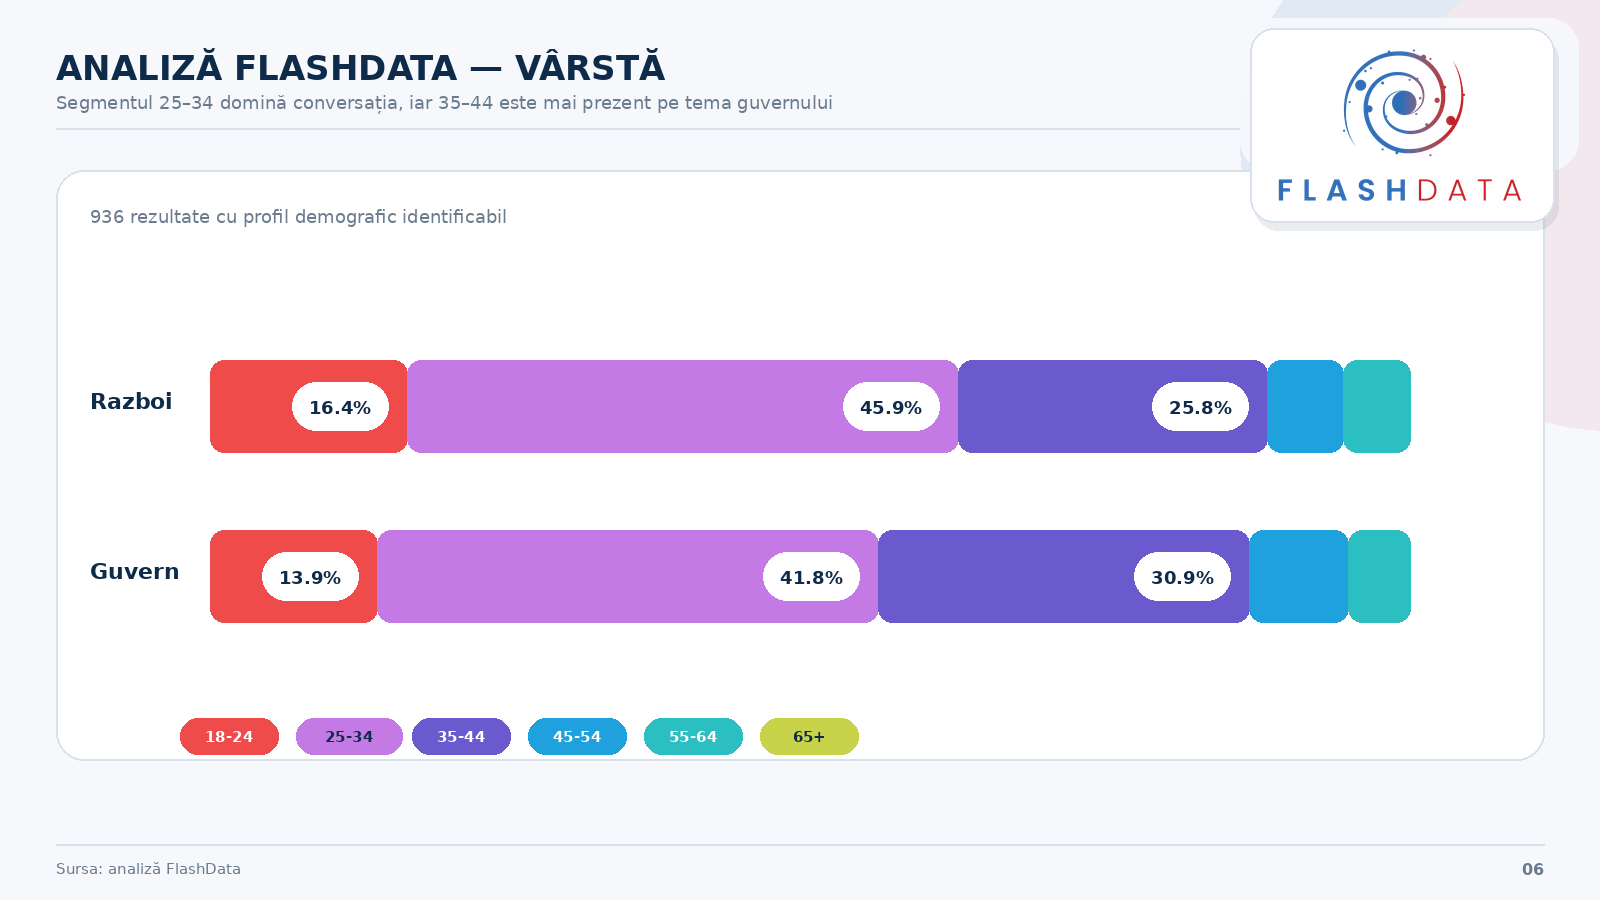Select the 35-44 legend pill
This screenshot has height=900, width=1600.
click(461, 737)
